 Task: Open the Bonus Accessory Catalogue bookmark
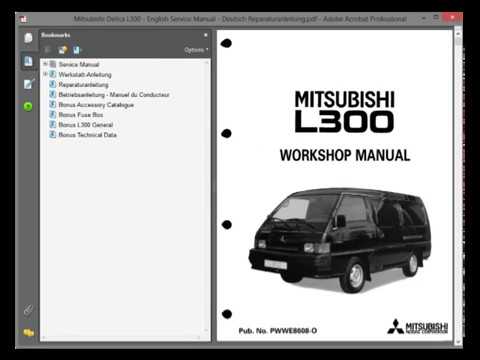pos(96,105)
